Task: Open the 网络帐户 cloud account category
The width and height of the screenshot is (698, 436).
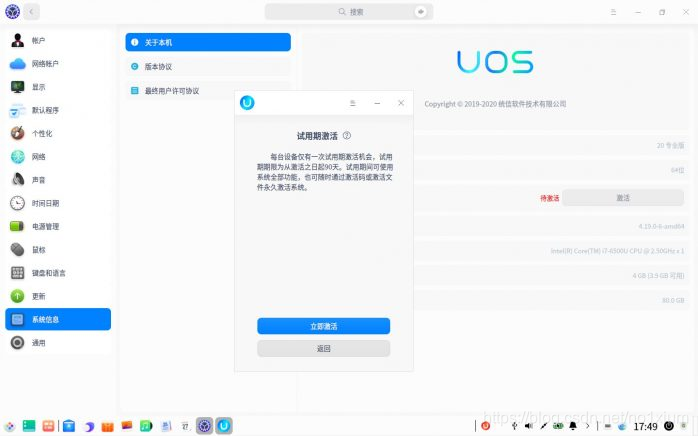Action: pyautogui.click(x=58, y=64)
